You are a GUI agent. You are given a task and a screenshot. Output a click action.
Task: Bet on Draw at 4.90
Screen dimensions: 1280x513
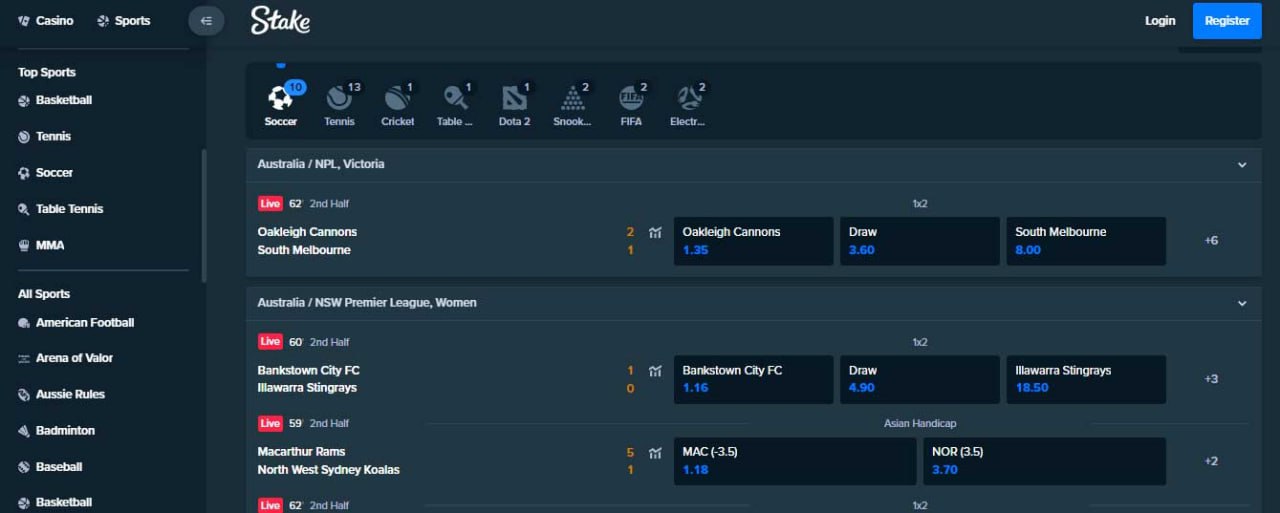pos(919,379)
